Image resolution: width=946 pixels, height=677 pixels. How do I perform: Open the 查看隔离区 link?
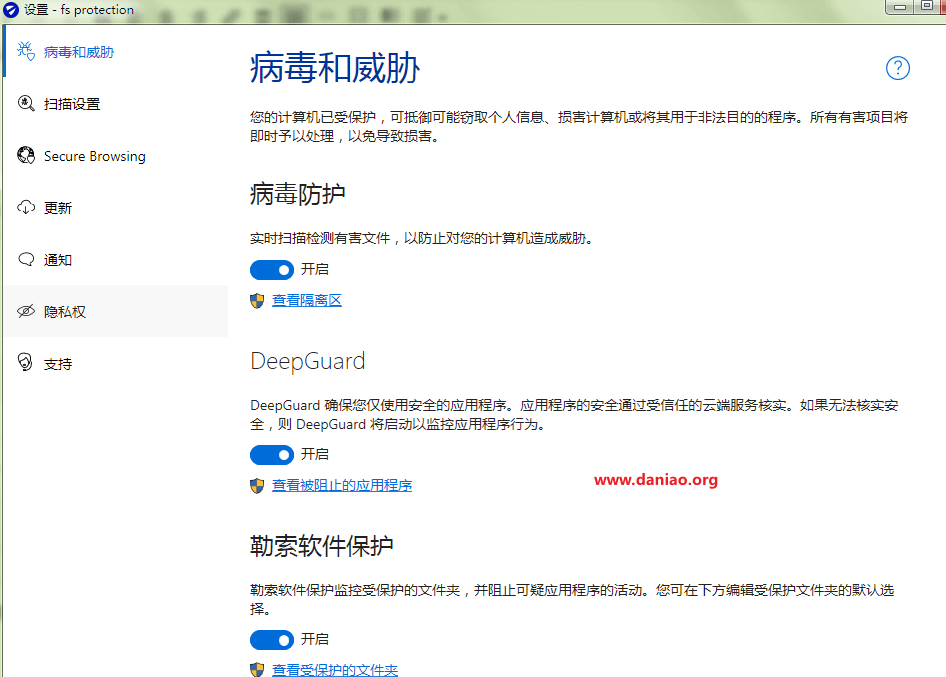point(306,300)
